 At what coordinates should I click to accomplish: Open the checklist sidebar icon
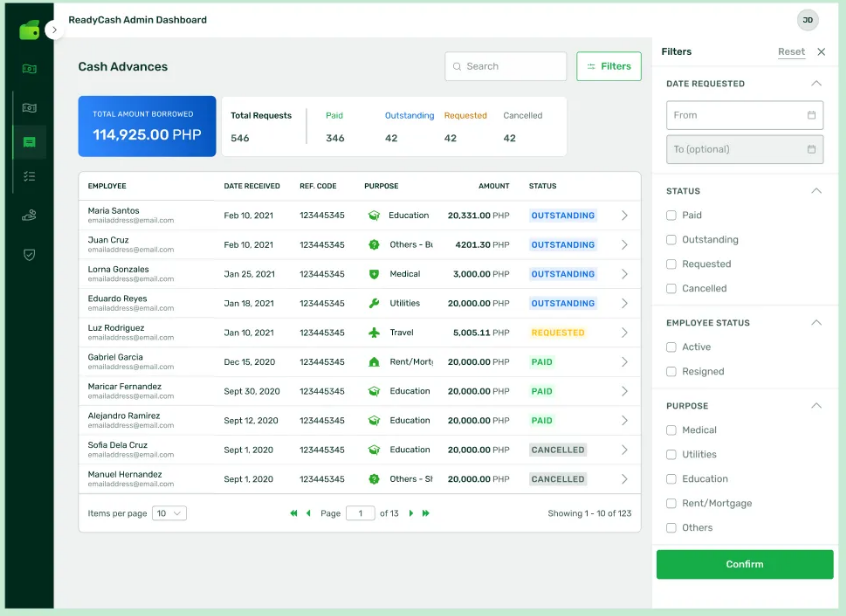pyautogui.click(x=29, y=176)
